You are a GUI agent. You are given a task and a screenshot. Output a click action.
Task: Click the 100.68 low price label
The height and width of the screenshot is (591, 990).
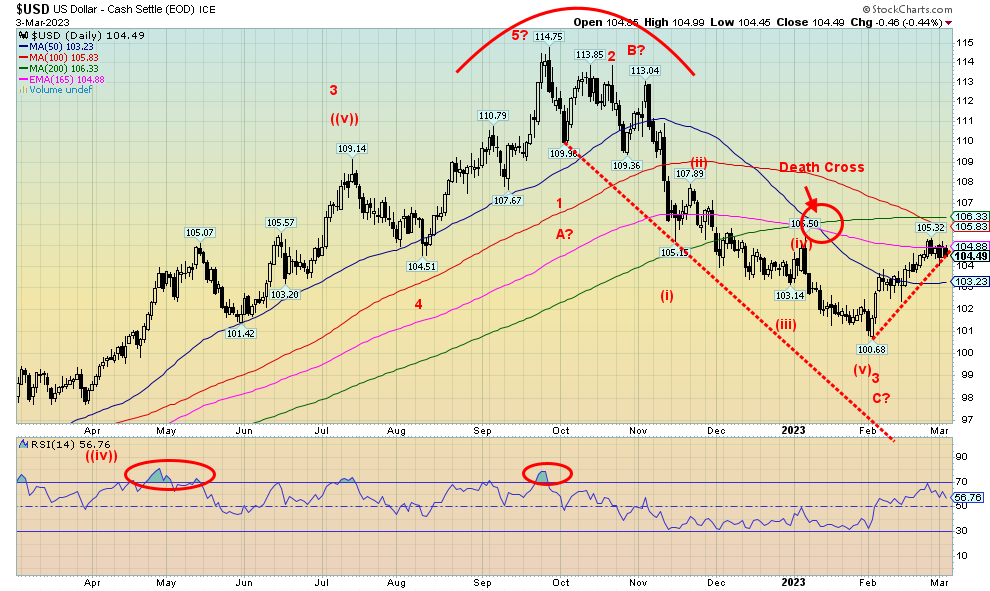(x=872, y=349)
